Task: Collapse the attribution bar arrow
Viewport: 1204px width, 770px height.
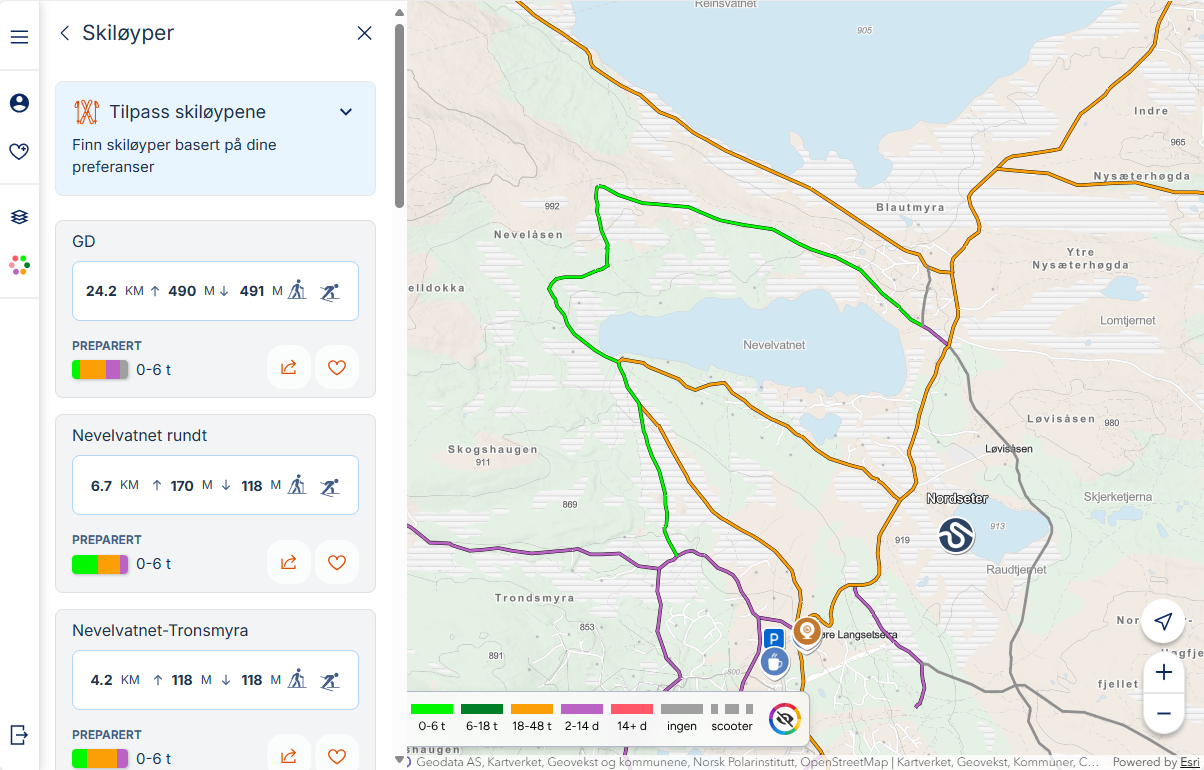Action: (x=401, y=761)
